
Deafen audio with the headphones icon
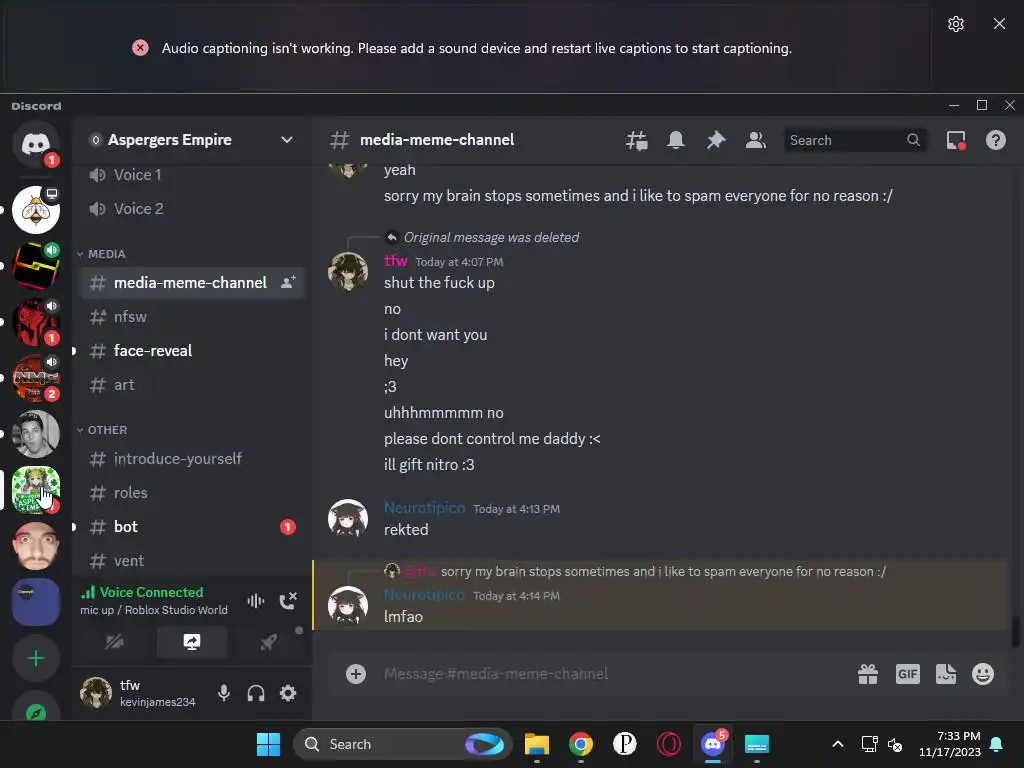256,693
